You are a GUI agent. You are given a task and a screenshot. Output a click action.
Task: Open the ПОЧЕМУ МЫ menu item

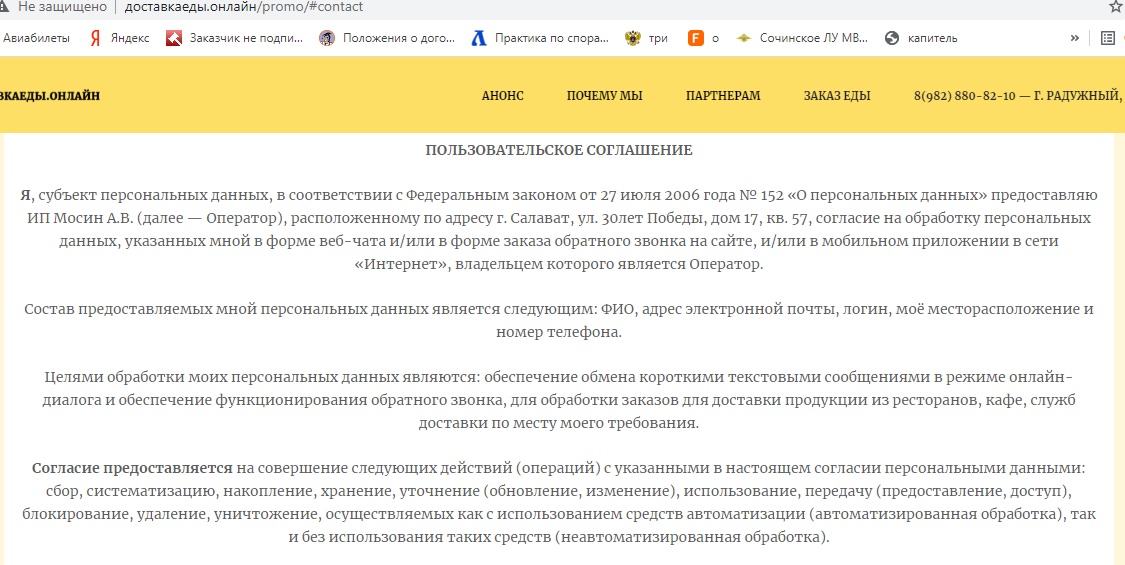(604, 96)
